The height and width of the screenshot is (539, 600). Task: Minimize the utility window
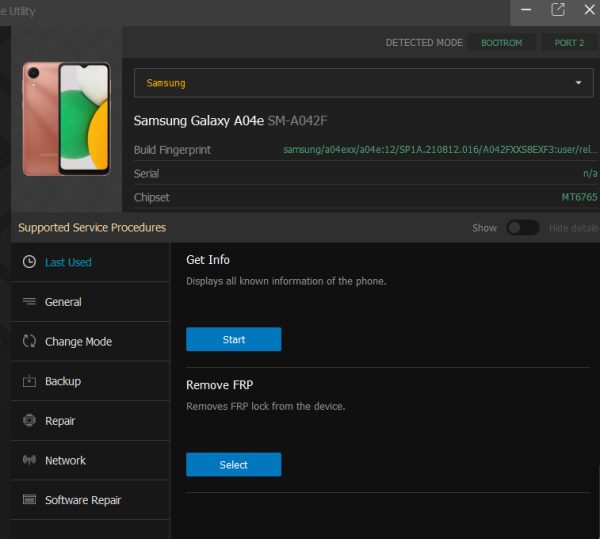[x=526, y=10]
